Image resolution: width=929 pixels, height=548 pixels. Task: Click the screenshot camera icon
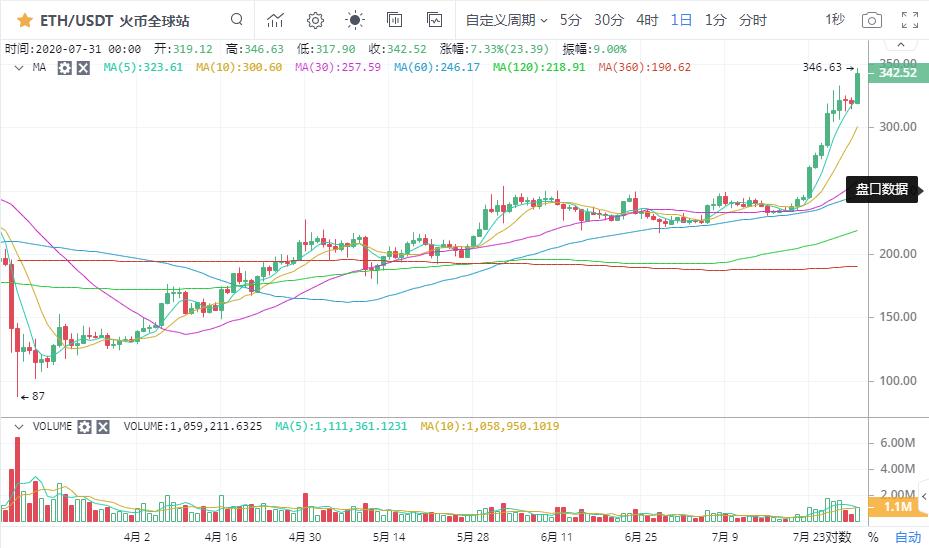pyautogui.click(x=872, y=20)
